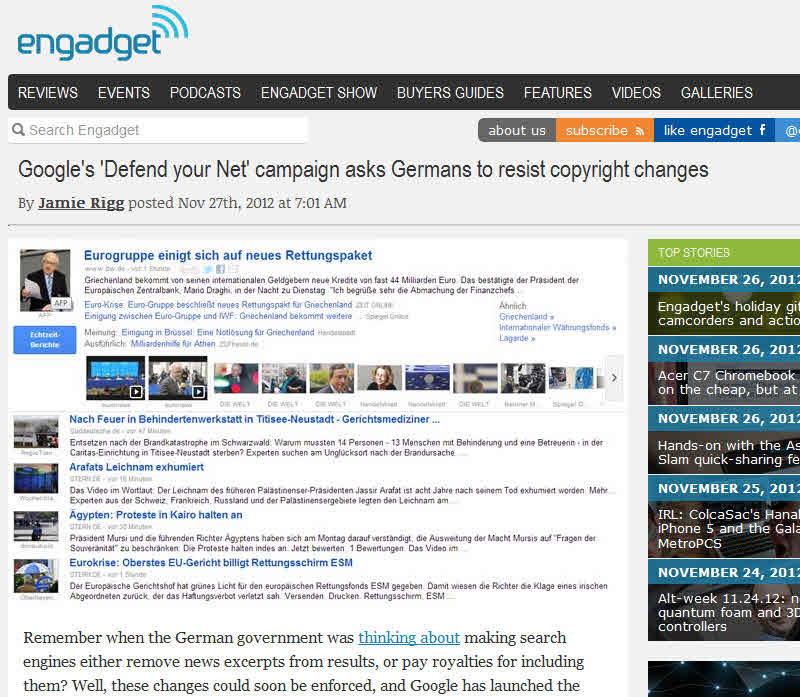800x697 pixels.
Task: Open 'Griechenland »' related link
Action: pos(526,316)
